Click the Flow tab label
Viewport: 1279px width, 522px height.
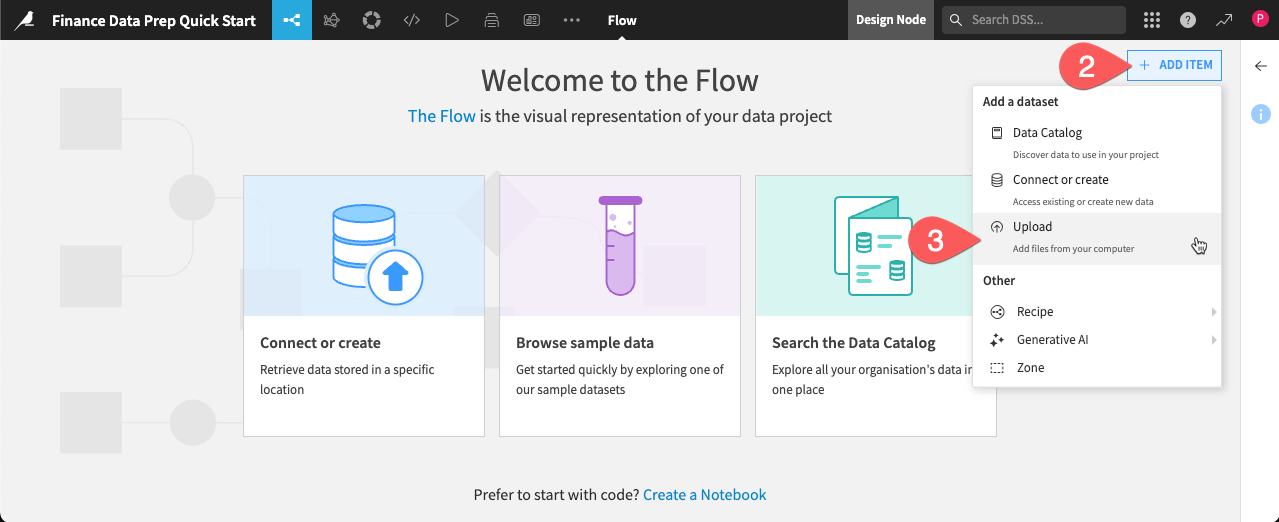tap(622, 20)
